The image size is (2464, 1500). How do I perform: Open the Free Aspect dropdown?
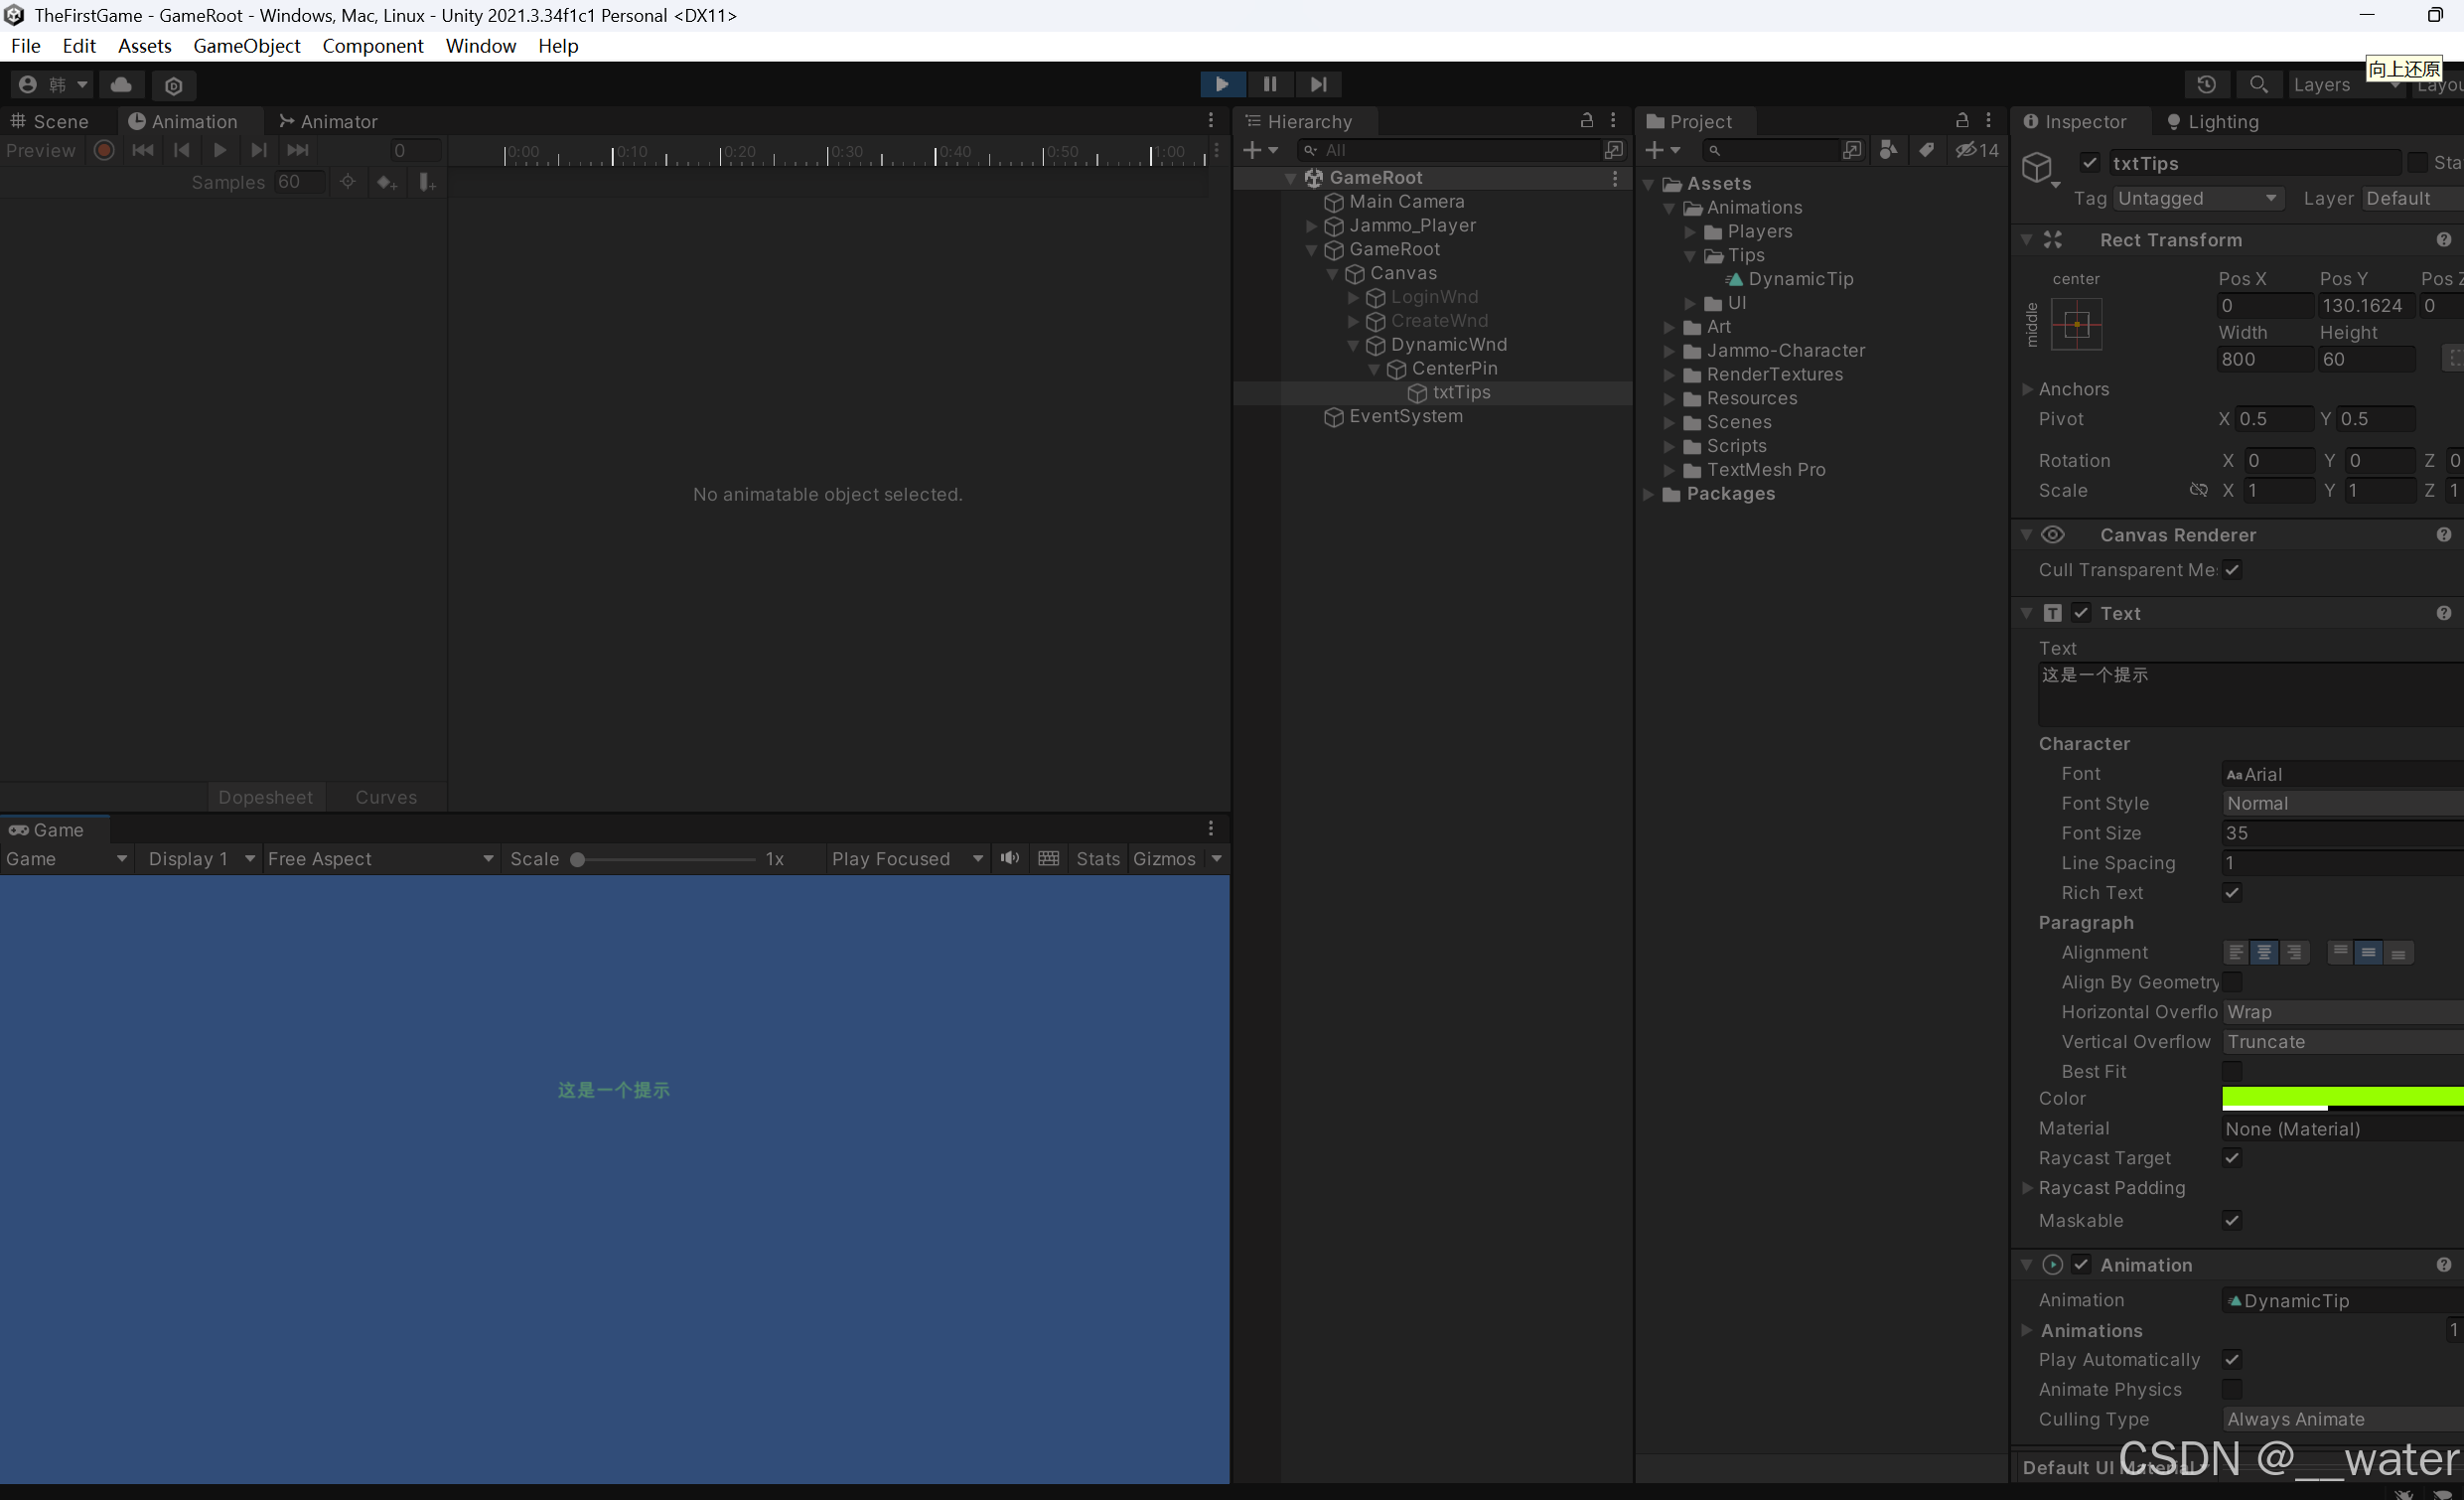pos(380,859)
